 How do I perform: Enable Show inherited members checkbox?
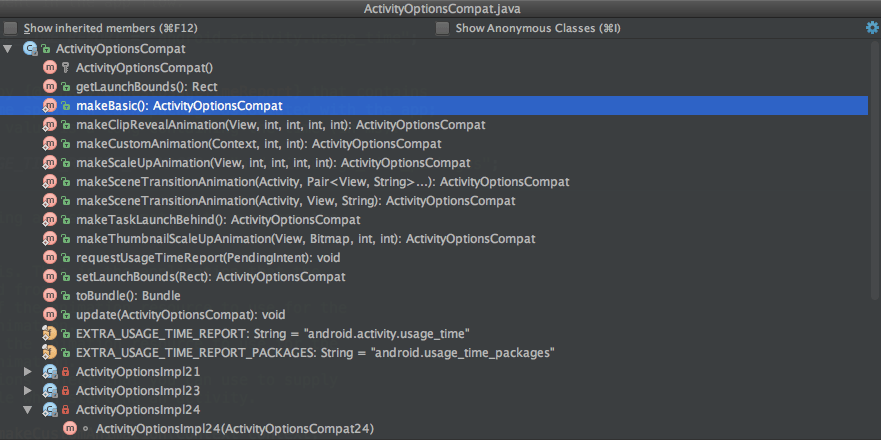(11, 28)
